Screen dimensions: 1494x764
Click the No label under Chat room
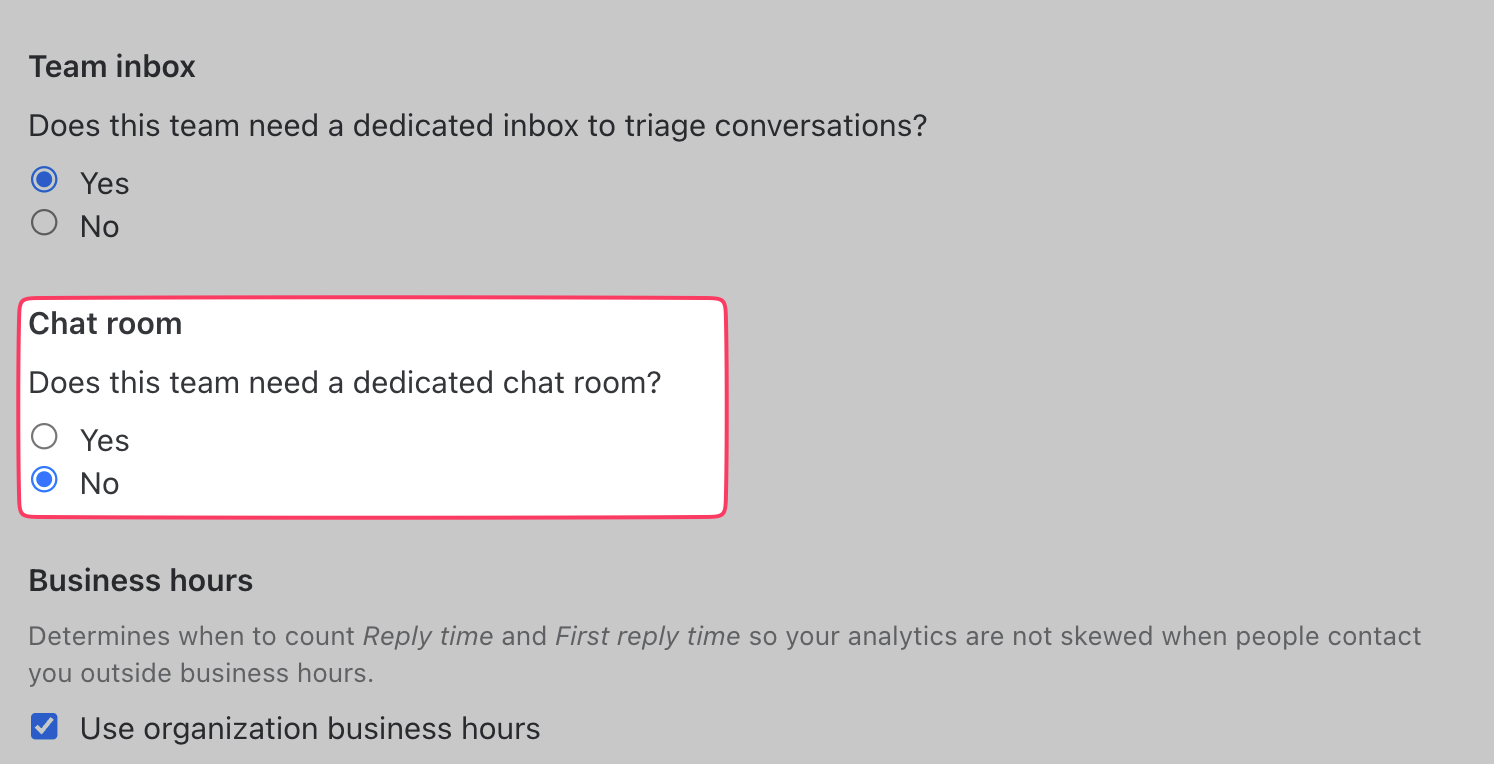click(98, 483)
